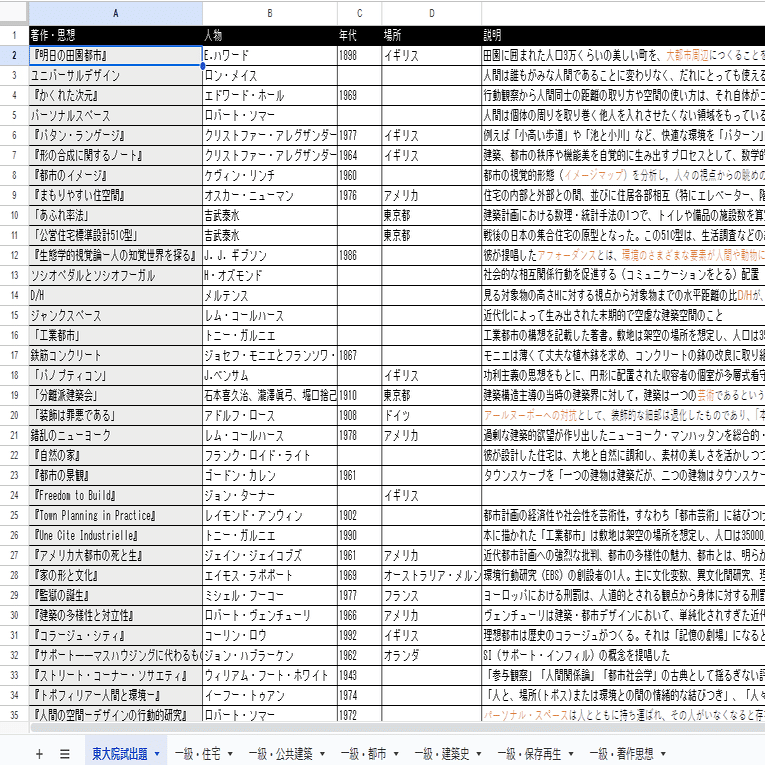Open dropdown arrow of 一級・住宅 tab
This screenshot has width=765, height=765.
(x=230, y=754)
